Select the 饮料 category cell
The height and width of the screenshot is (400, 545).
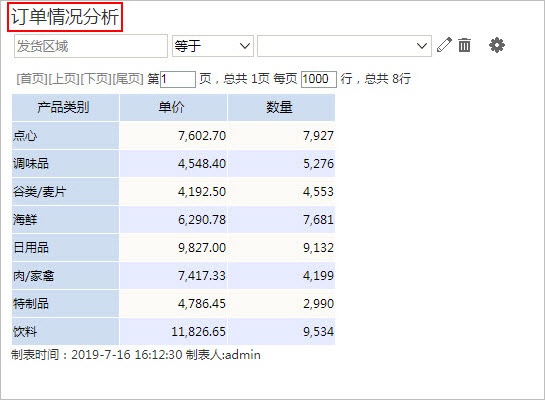[65, 332]
